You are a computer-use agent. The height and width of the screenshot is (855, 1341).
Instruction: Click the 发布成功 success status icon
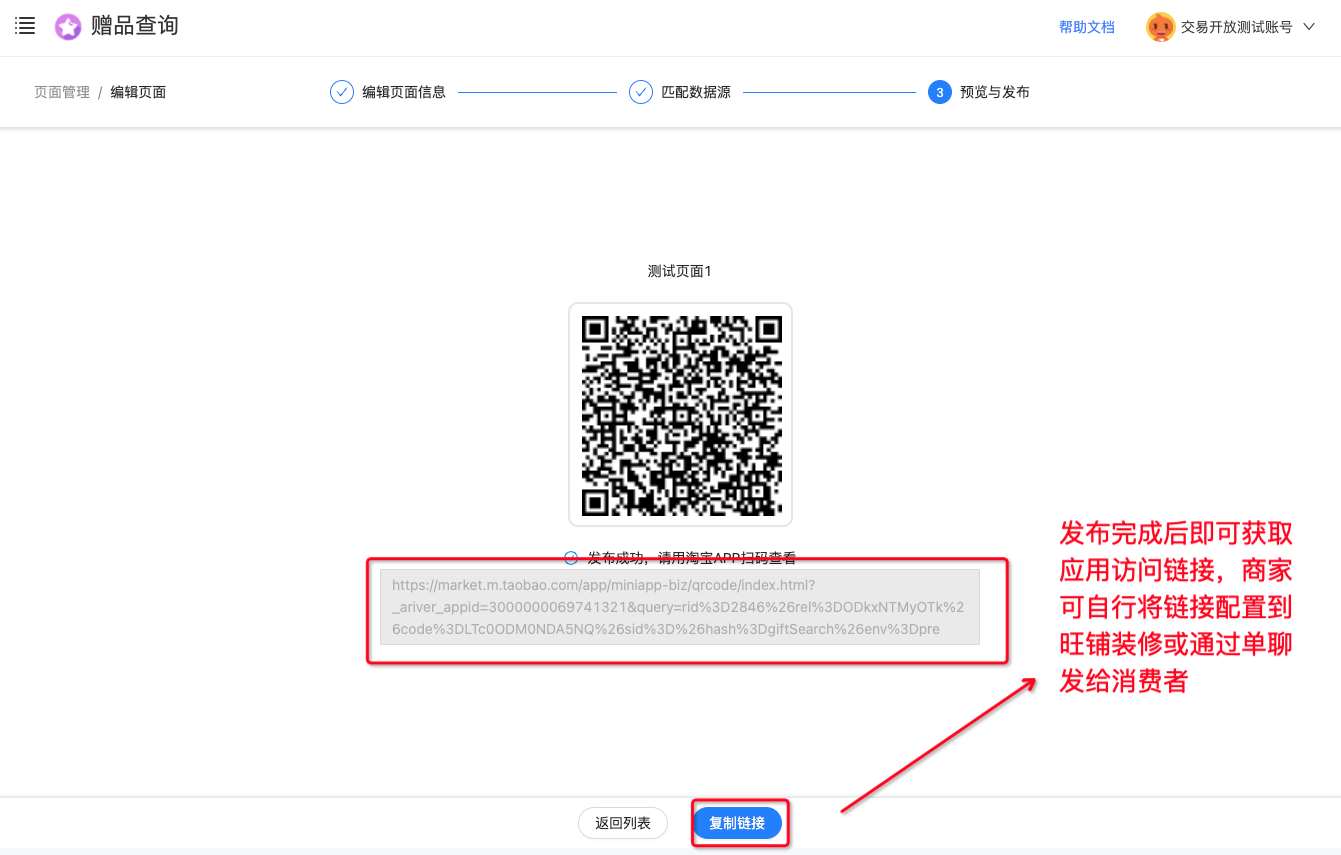coord(571,558)
